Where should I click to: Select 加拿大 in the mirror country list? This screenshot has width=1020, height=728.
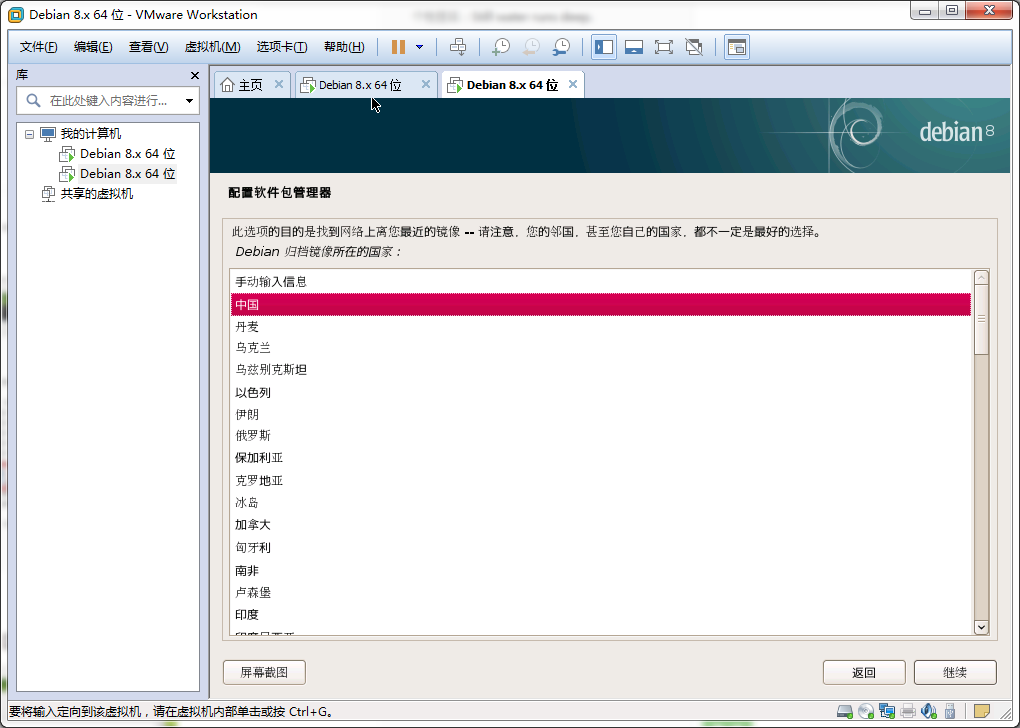[600, 525]
